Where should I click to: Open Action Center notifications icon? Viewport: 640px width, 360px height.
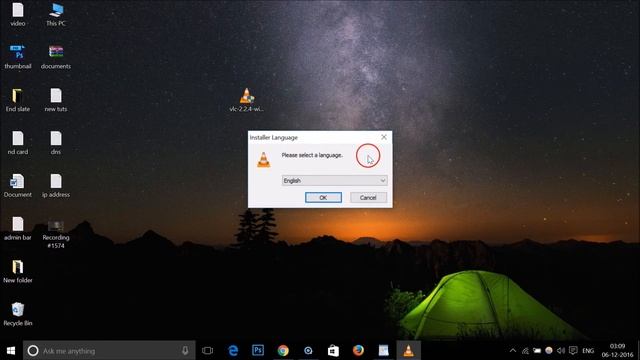(x=573, y=351)
